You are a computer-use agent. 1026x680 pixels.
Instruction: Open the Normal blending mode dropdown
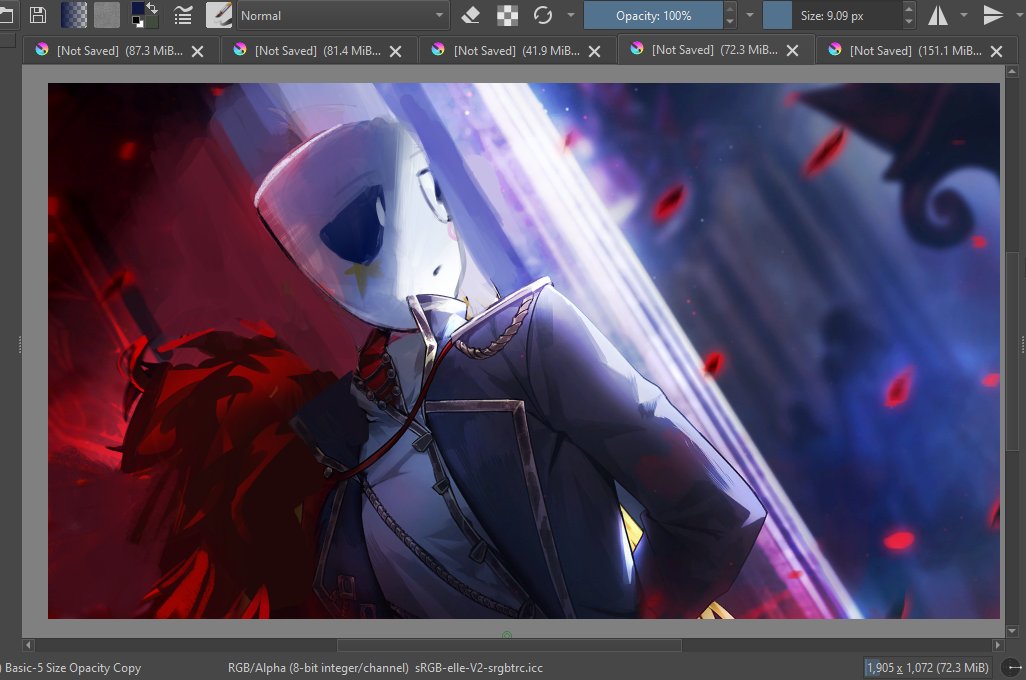tap(343, 15)
